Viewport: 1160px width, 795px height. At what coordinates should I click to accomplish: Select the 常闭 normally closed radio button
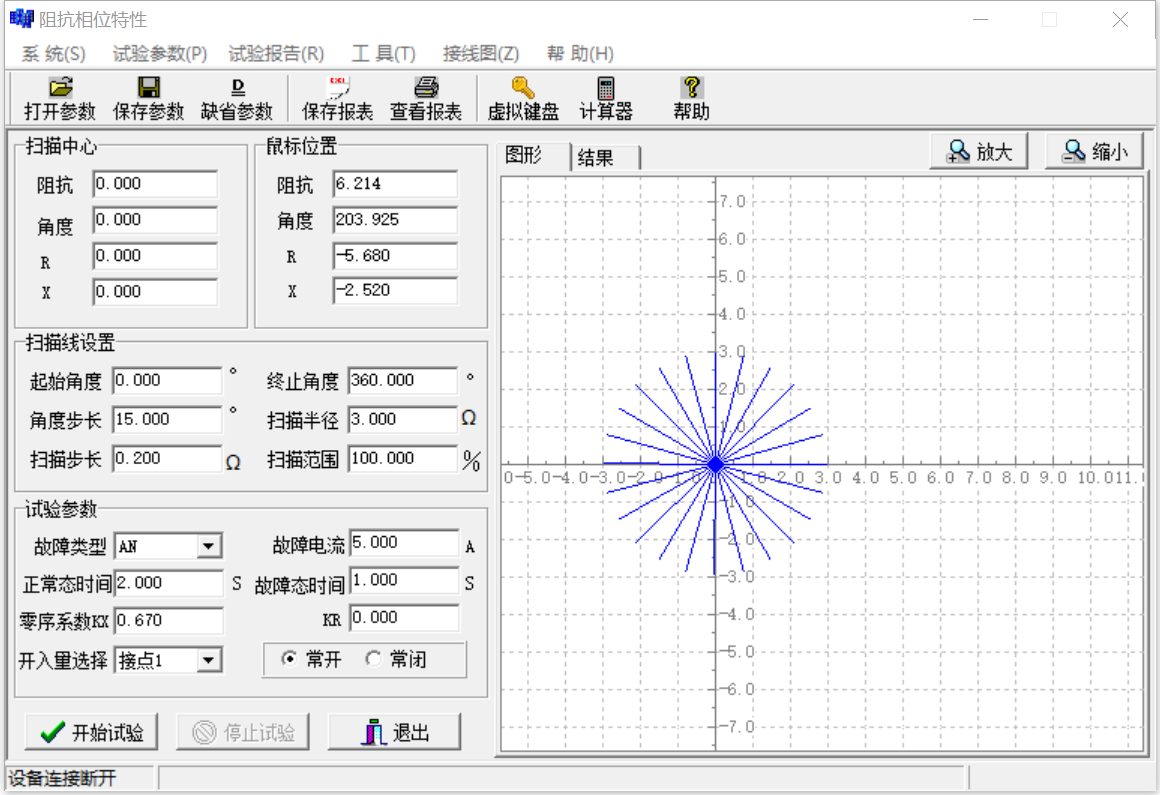click(x=374, y=660)
